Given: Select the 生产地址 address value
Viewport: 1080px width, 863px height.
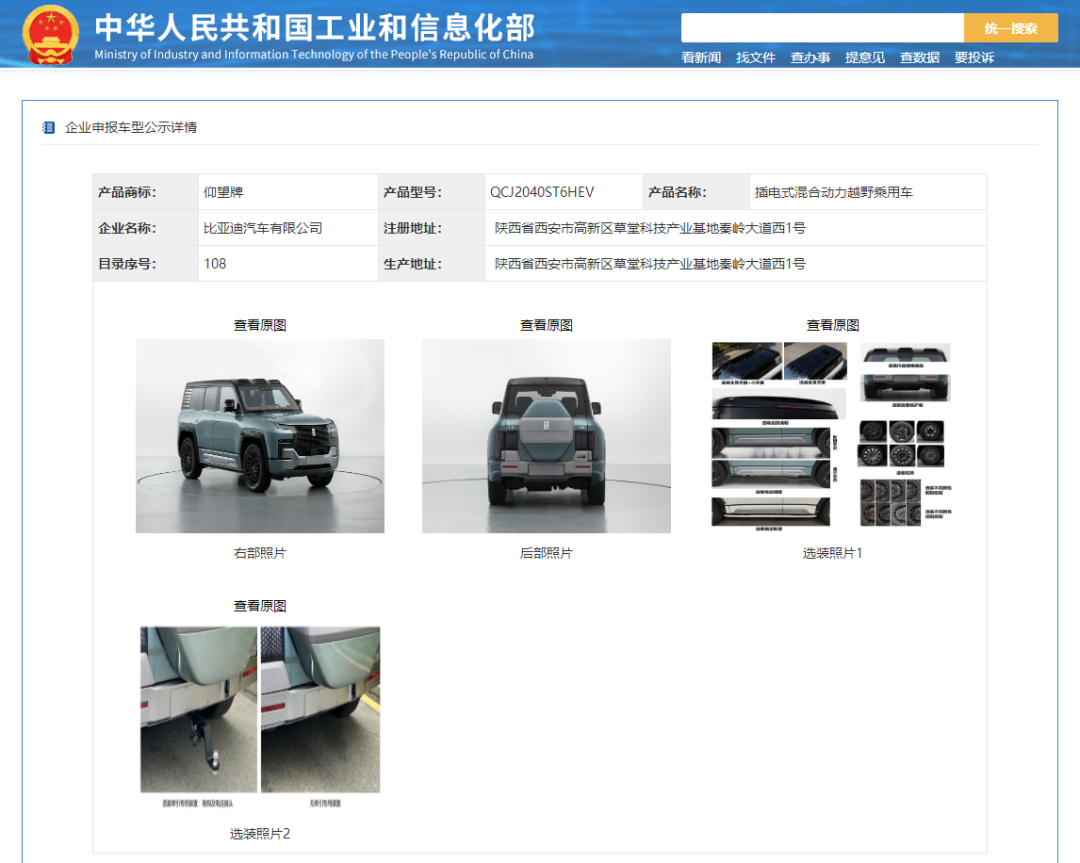Looking at the screenshot, I should 650,264.
